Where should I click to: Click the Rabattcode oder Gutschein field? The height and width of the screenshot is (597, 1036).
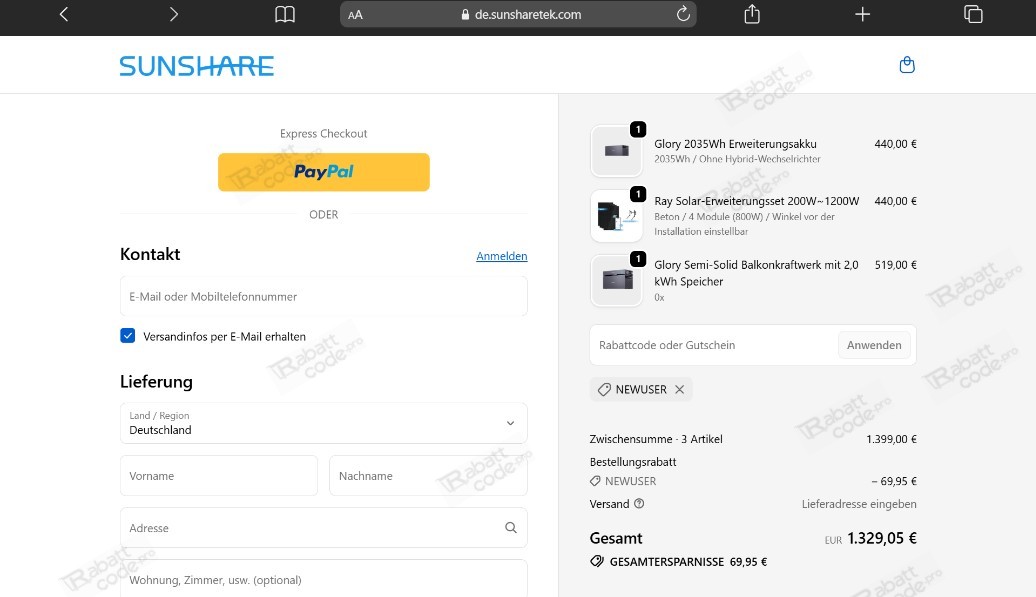(714, 345)
